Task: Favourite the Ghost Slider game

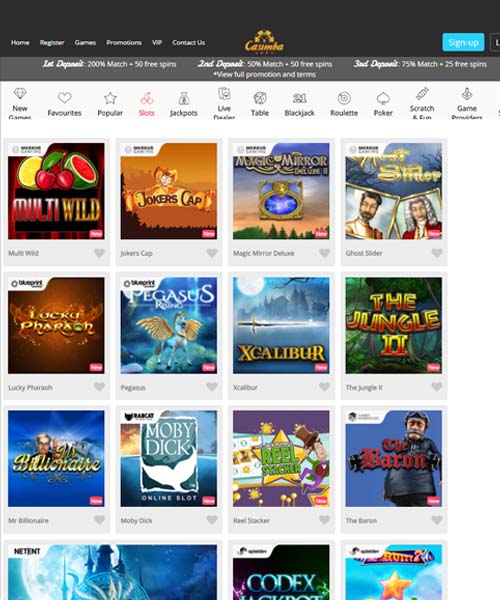Action: click(437, 253)
